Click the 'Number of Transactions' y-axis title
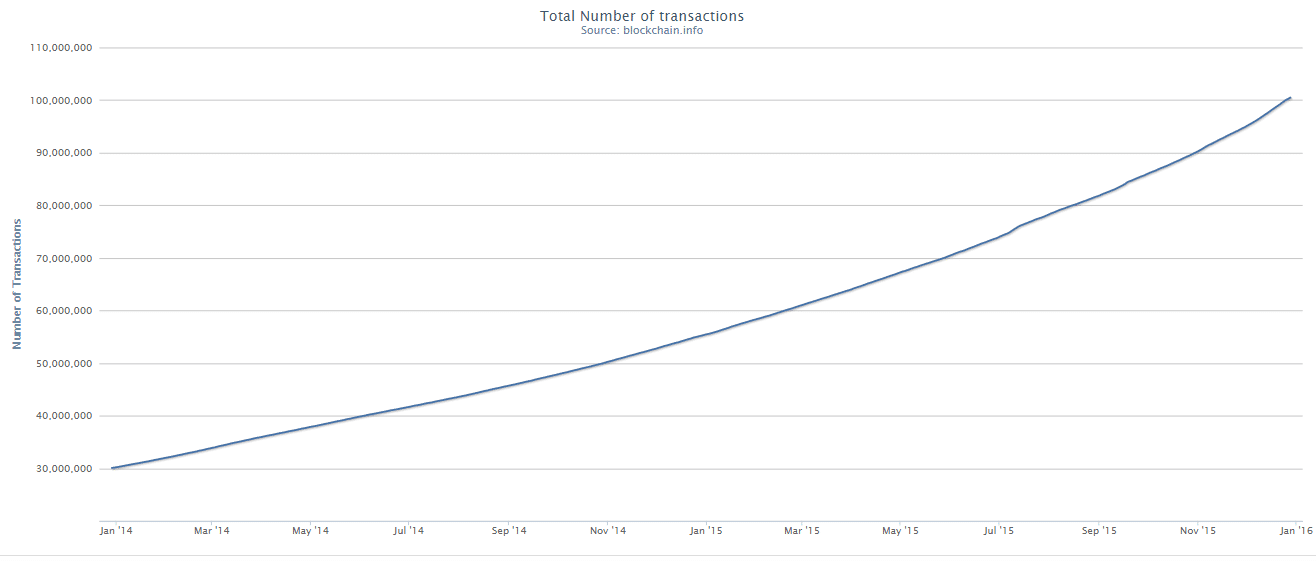 [17, 283]
